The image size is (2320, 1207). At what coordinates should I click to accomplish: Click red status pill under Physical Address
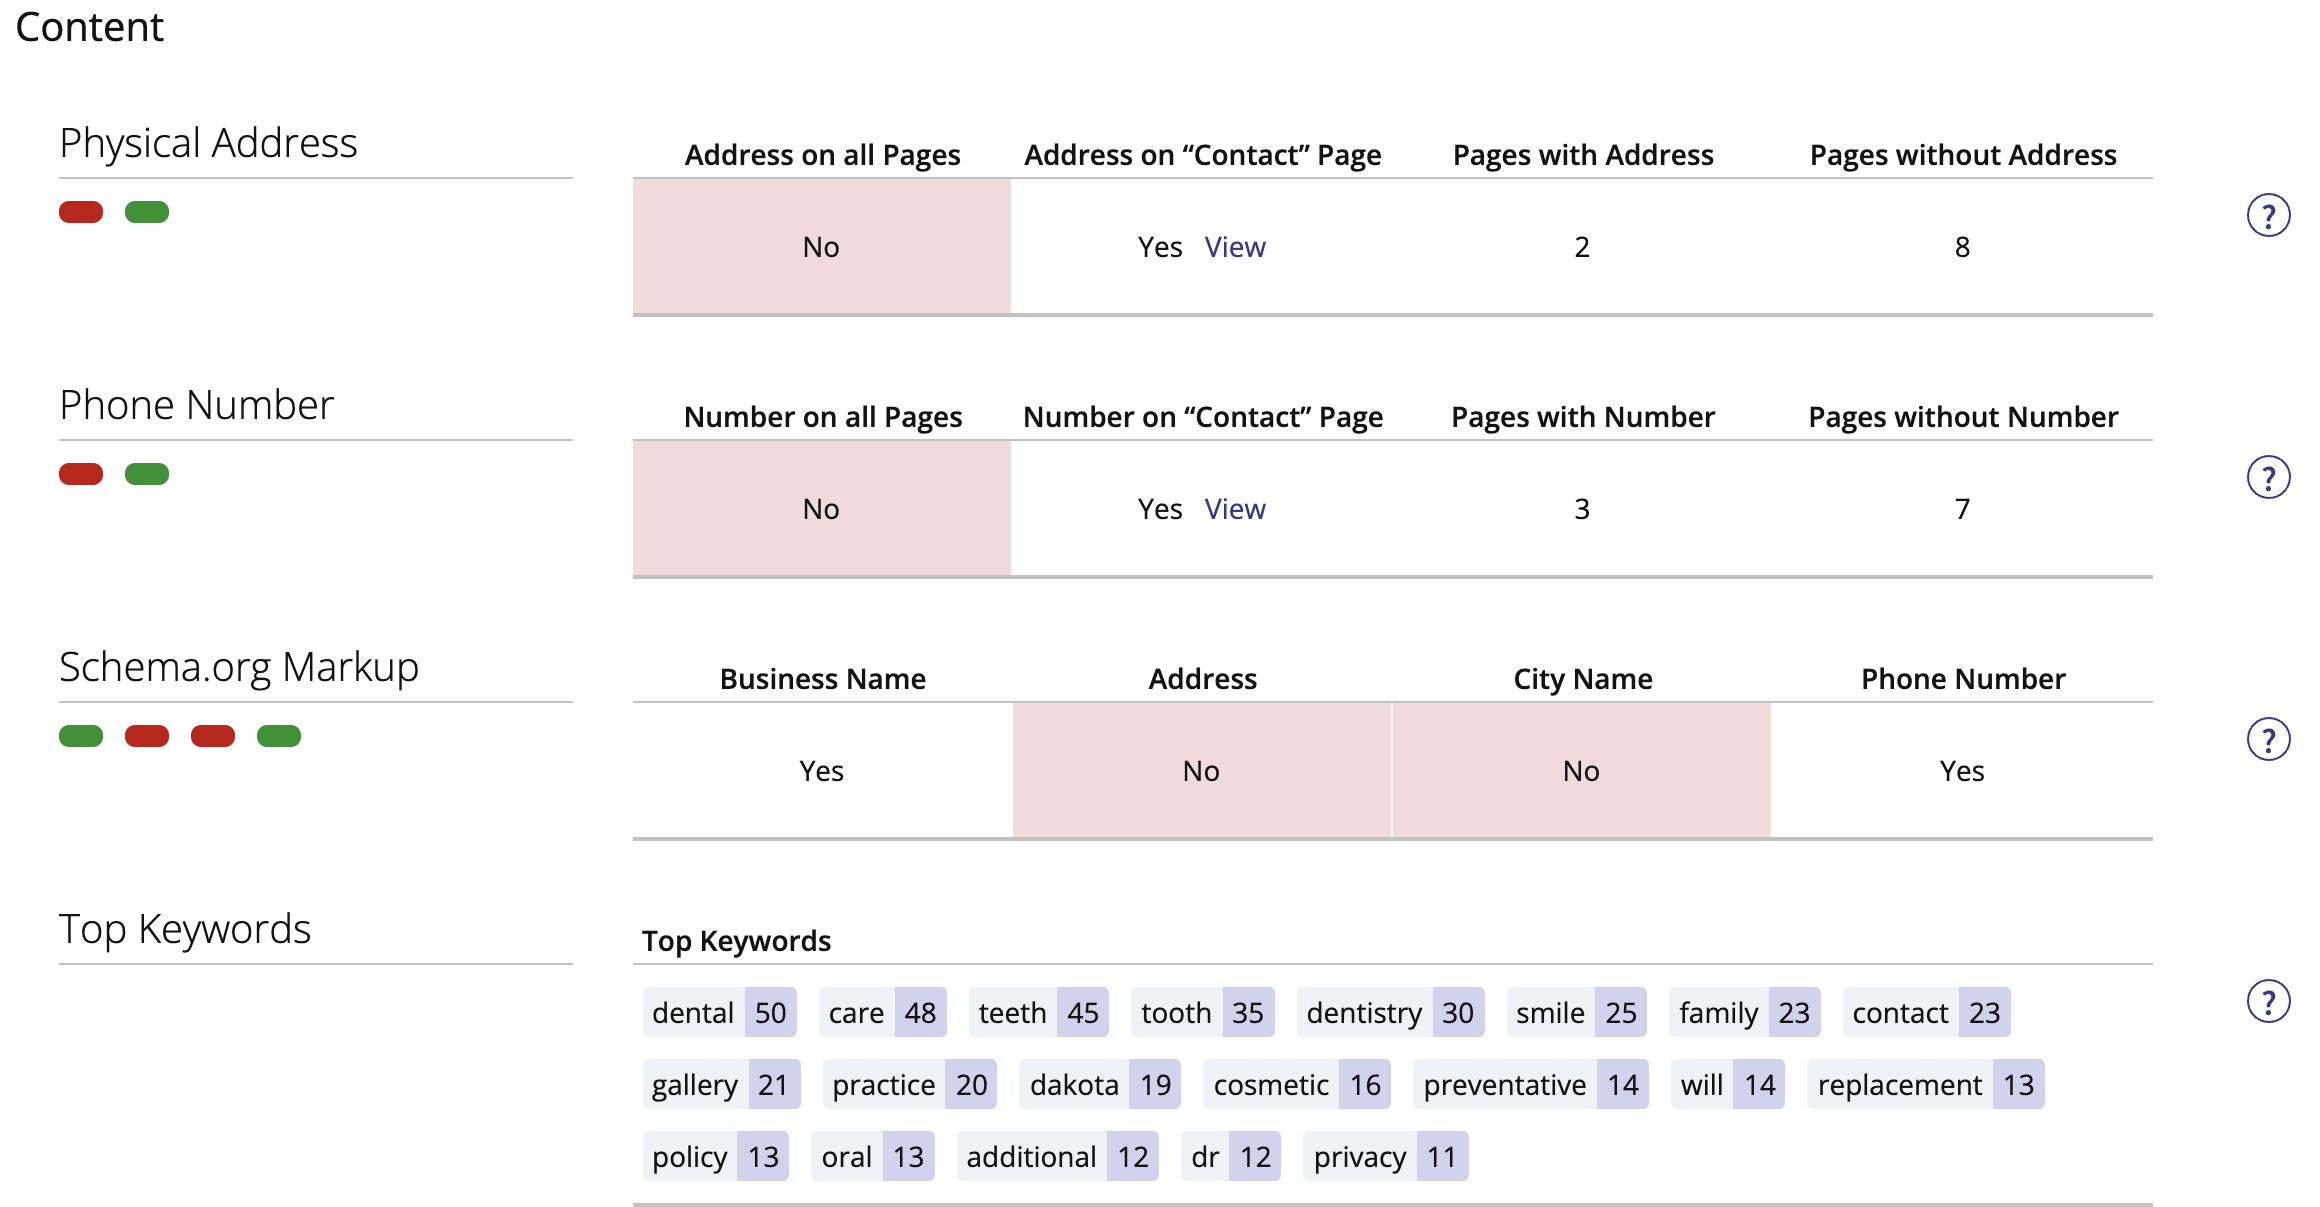click(81, 212)
